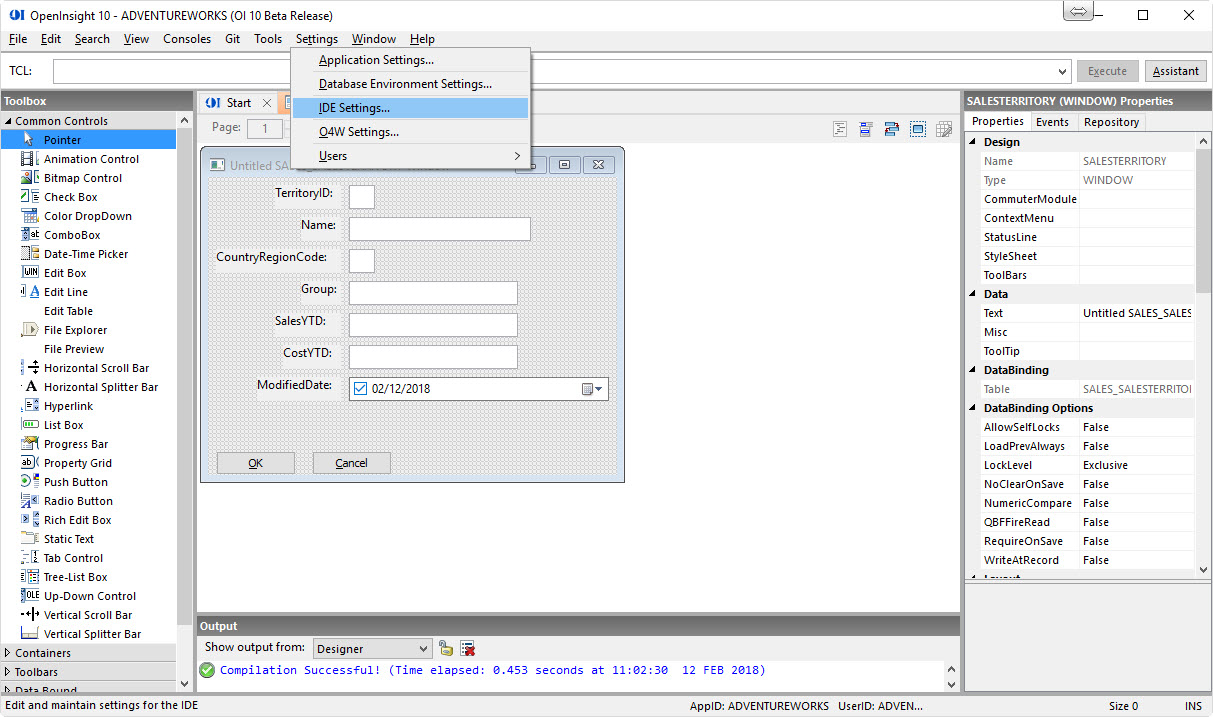1213x717 pixels.
Task: Click the OK button on the form
Action: tap(256, 463)
